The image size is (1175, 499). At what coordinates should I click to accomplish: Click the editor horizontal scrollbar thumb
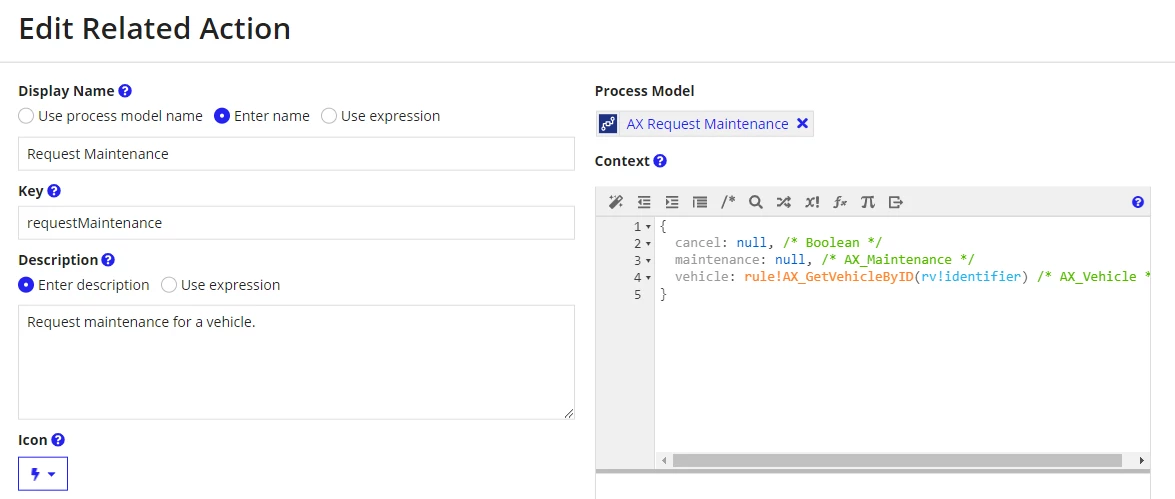click(x=897, y=460)
